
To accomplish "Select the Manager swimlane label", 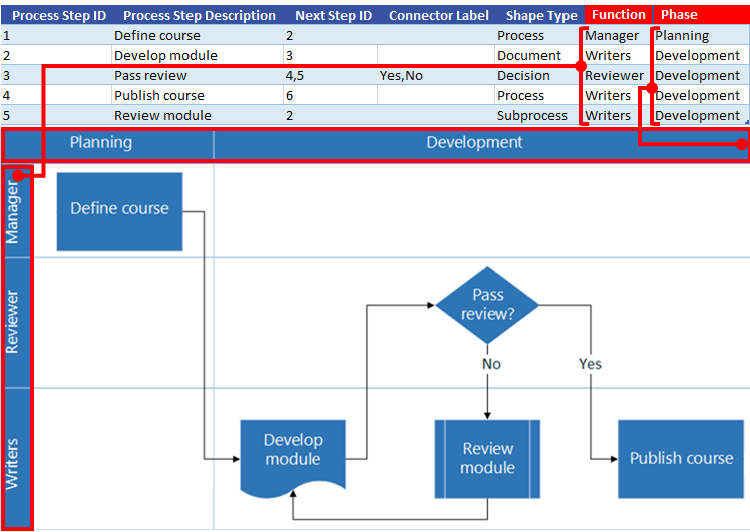I will tap(13, 213).
